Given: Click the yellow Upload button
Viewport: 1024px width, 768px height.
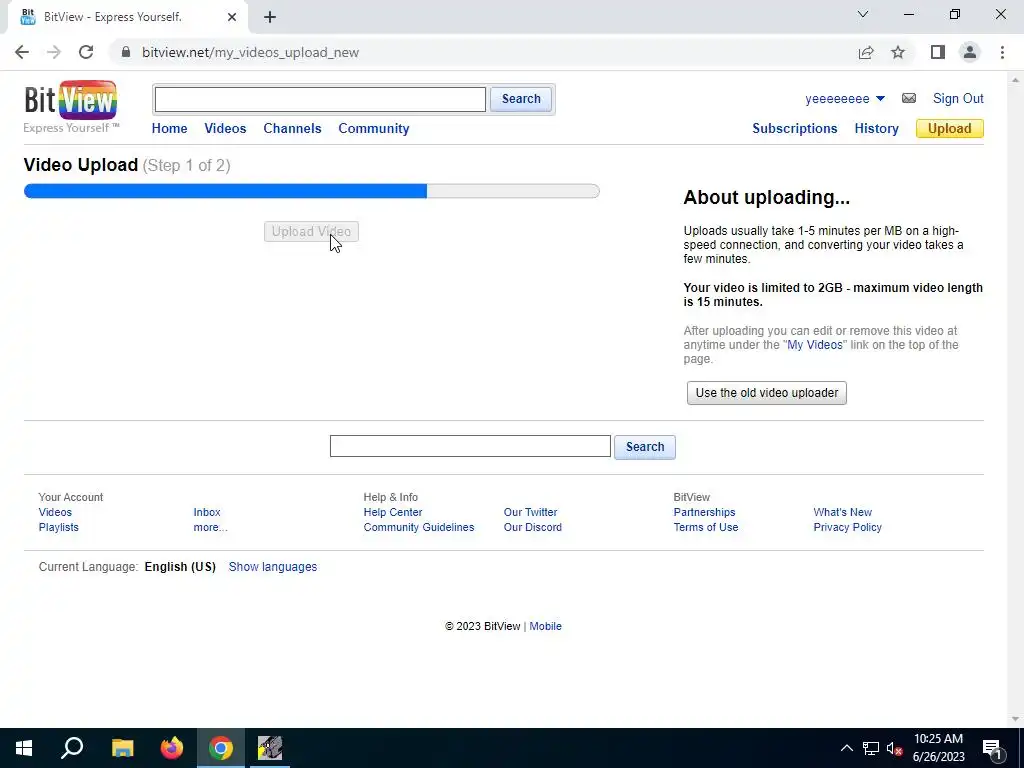Looking at the screenshot, I should click(x=950, y=129).
